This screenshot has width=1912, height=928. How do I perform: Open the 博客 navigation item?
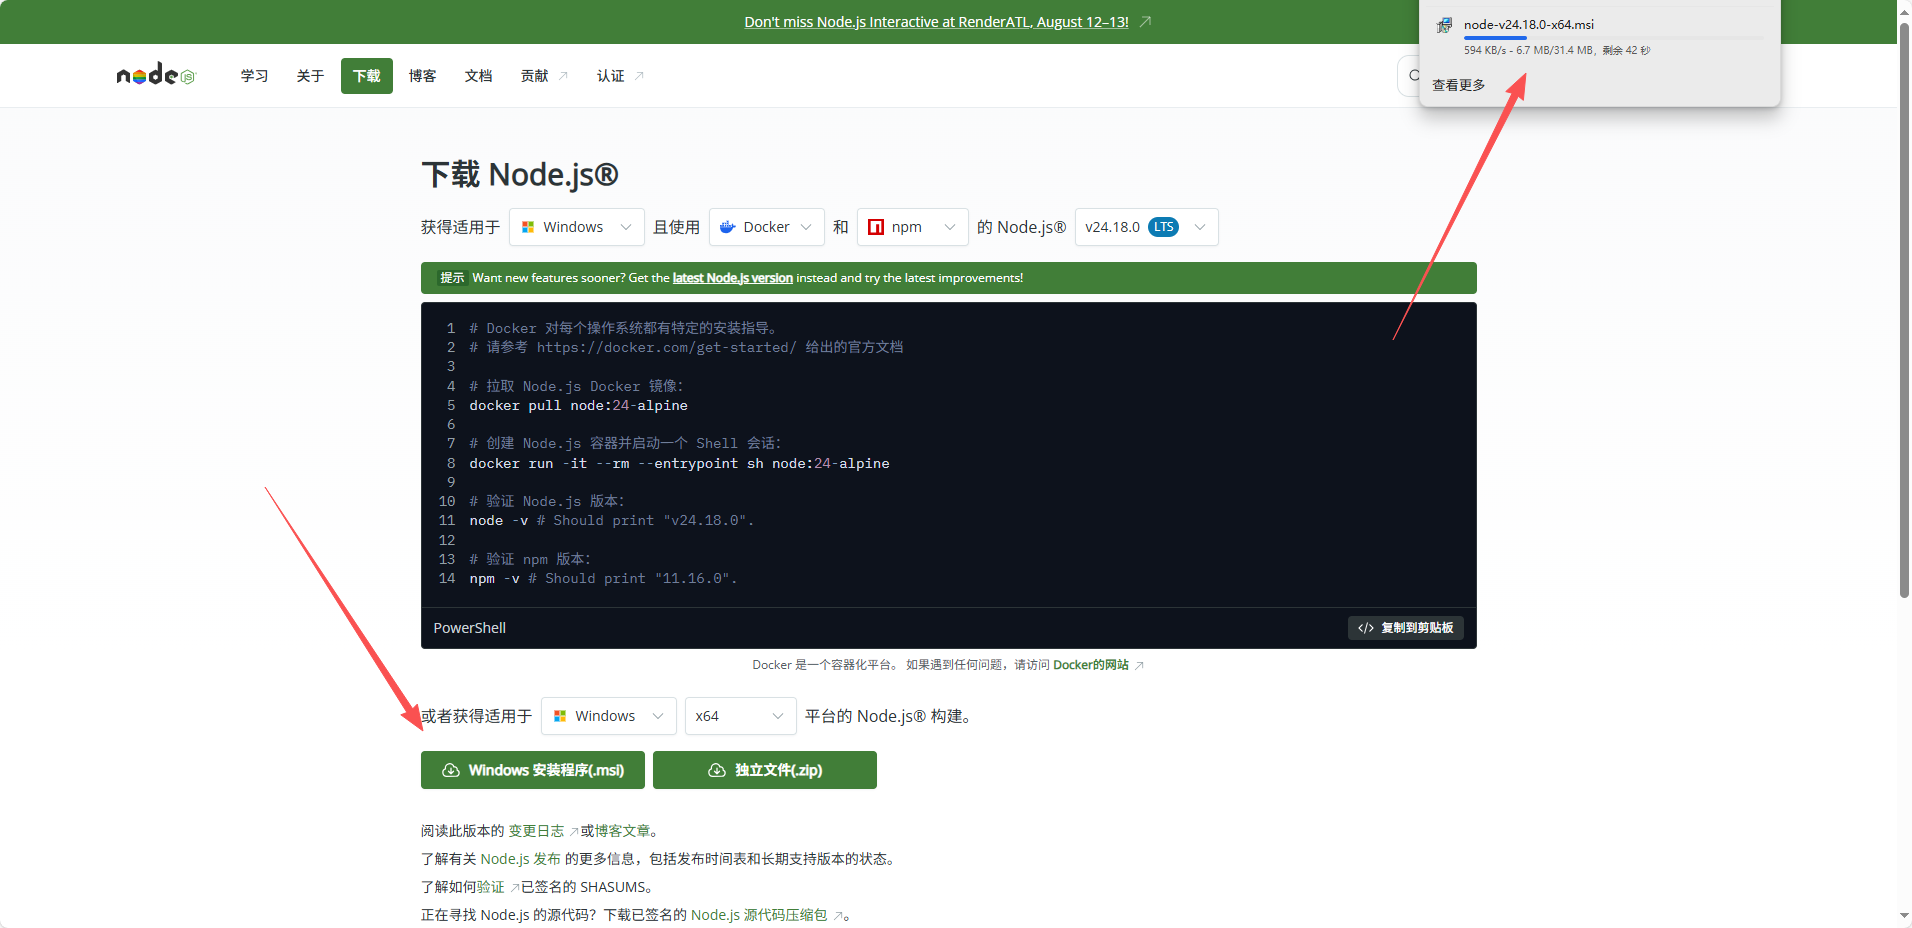[422, 76]
